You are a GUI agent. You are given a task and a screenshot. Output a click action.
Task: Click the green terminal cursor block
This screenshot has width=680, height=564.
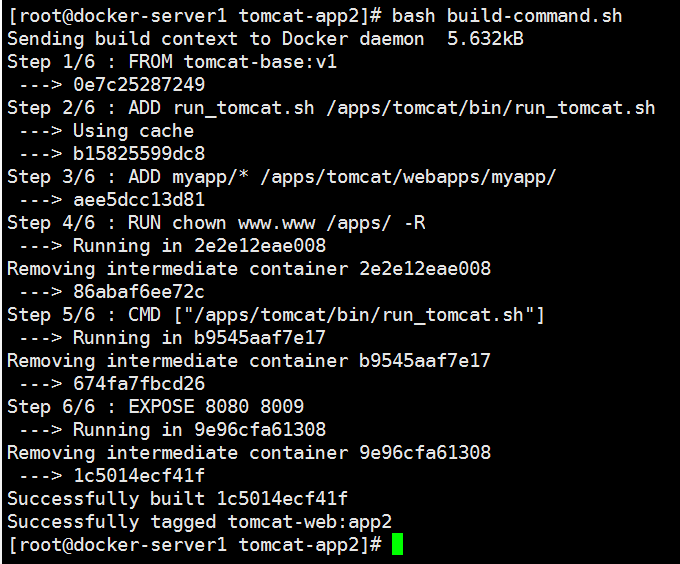tap(397, 544)
